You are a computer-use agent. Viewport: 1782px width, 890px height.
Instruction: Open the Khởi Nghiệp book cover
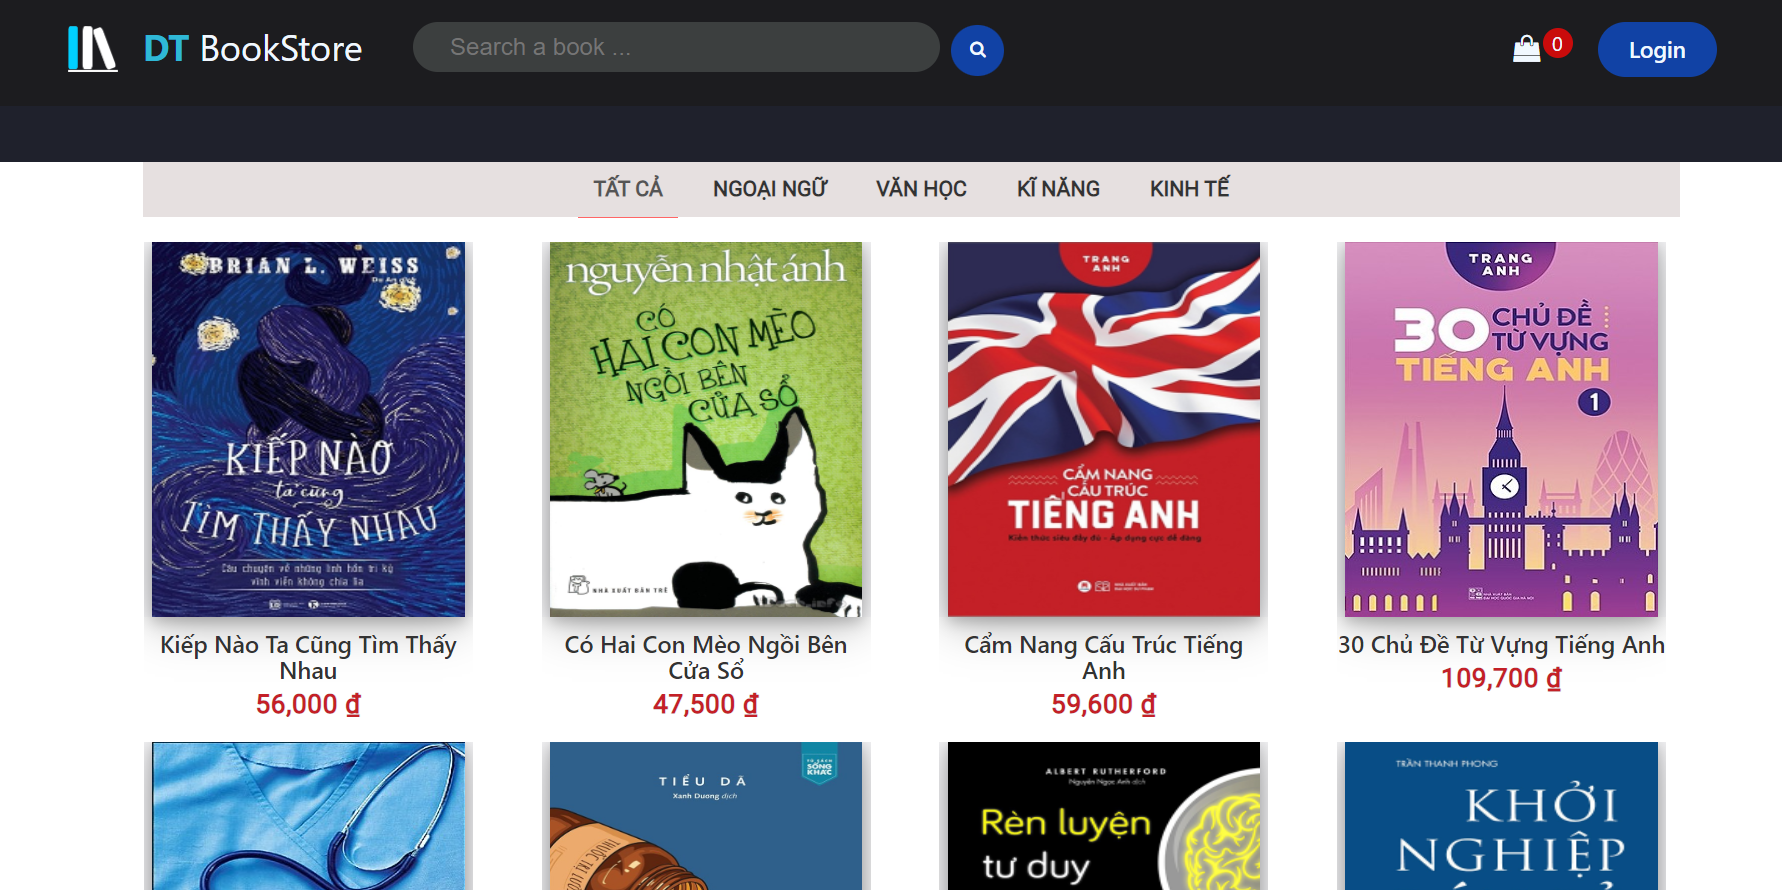pyautogui.click(x=1501, y=816)
